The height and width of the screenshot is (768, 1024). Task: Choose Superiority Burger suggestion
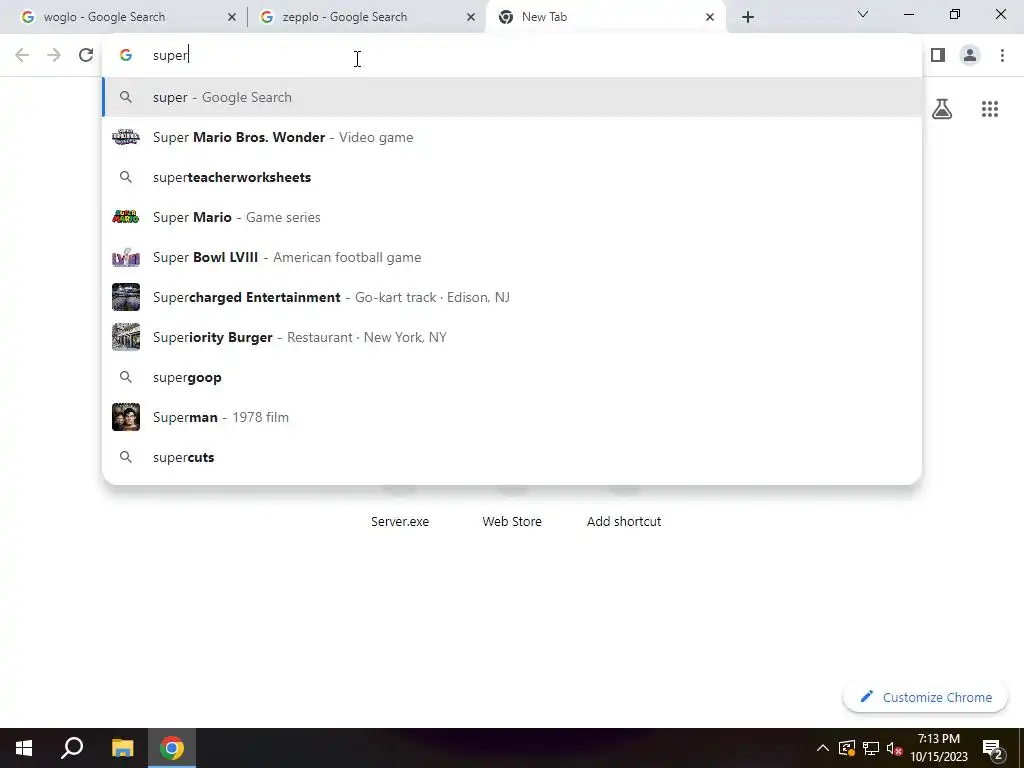tap(512, 337)
